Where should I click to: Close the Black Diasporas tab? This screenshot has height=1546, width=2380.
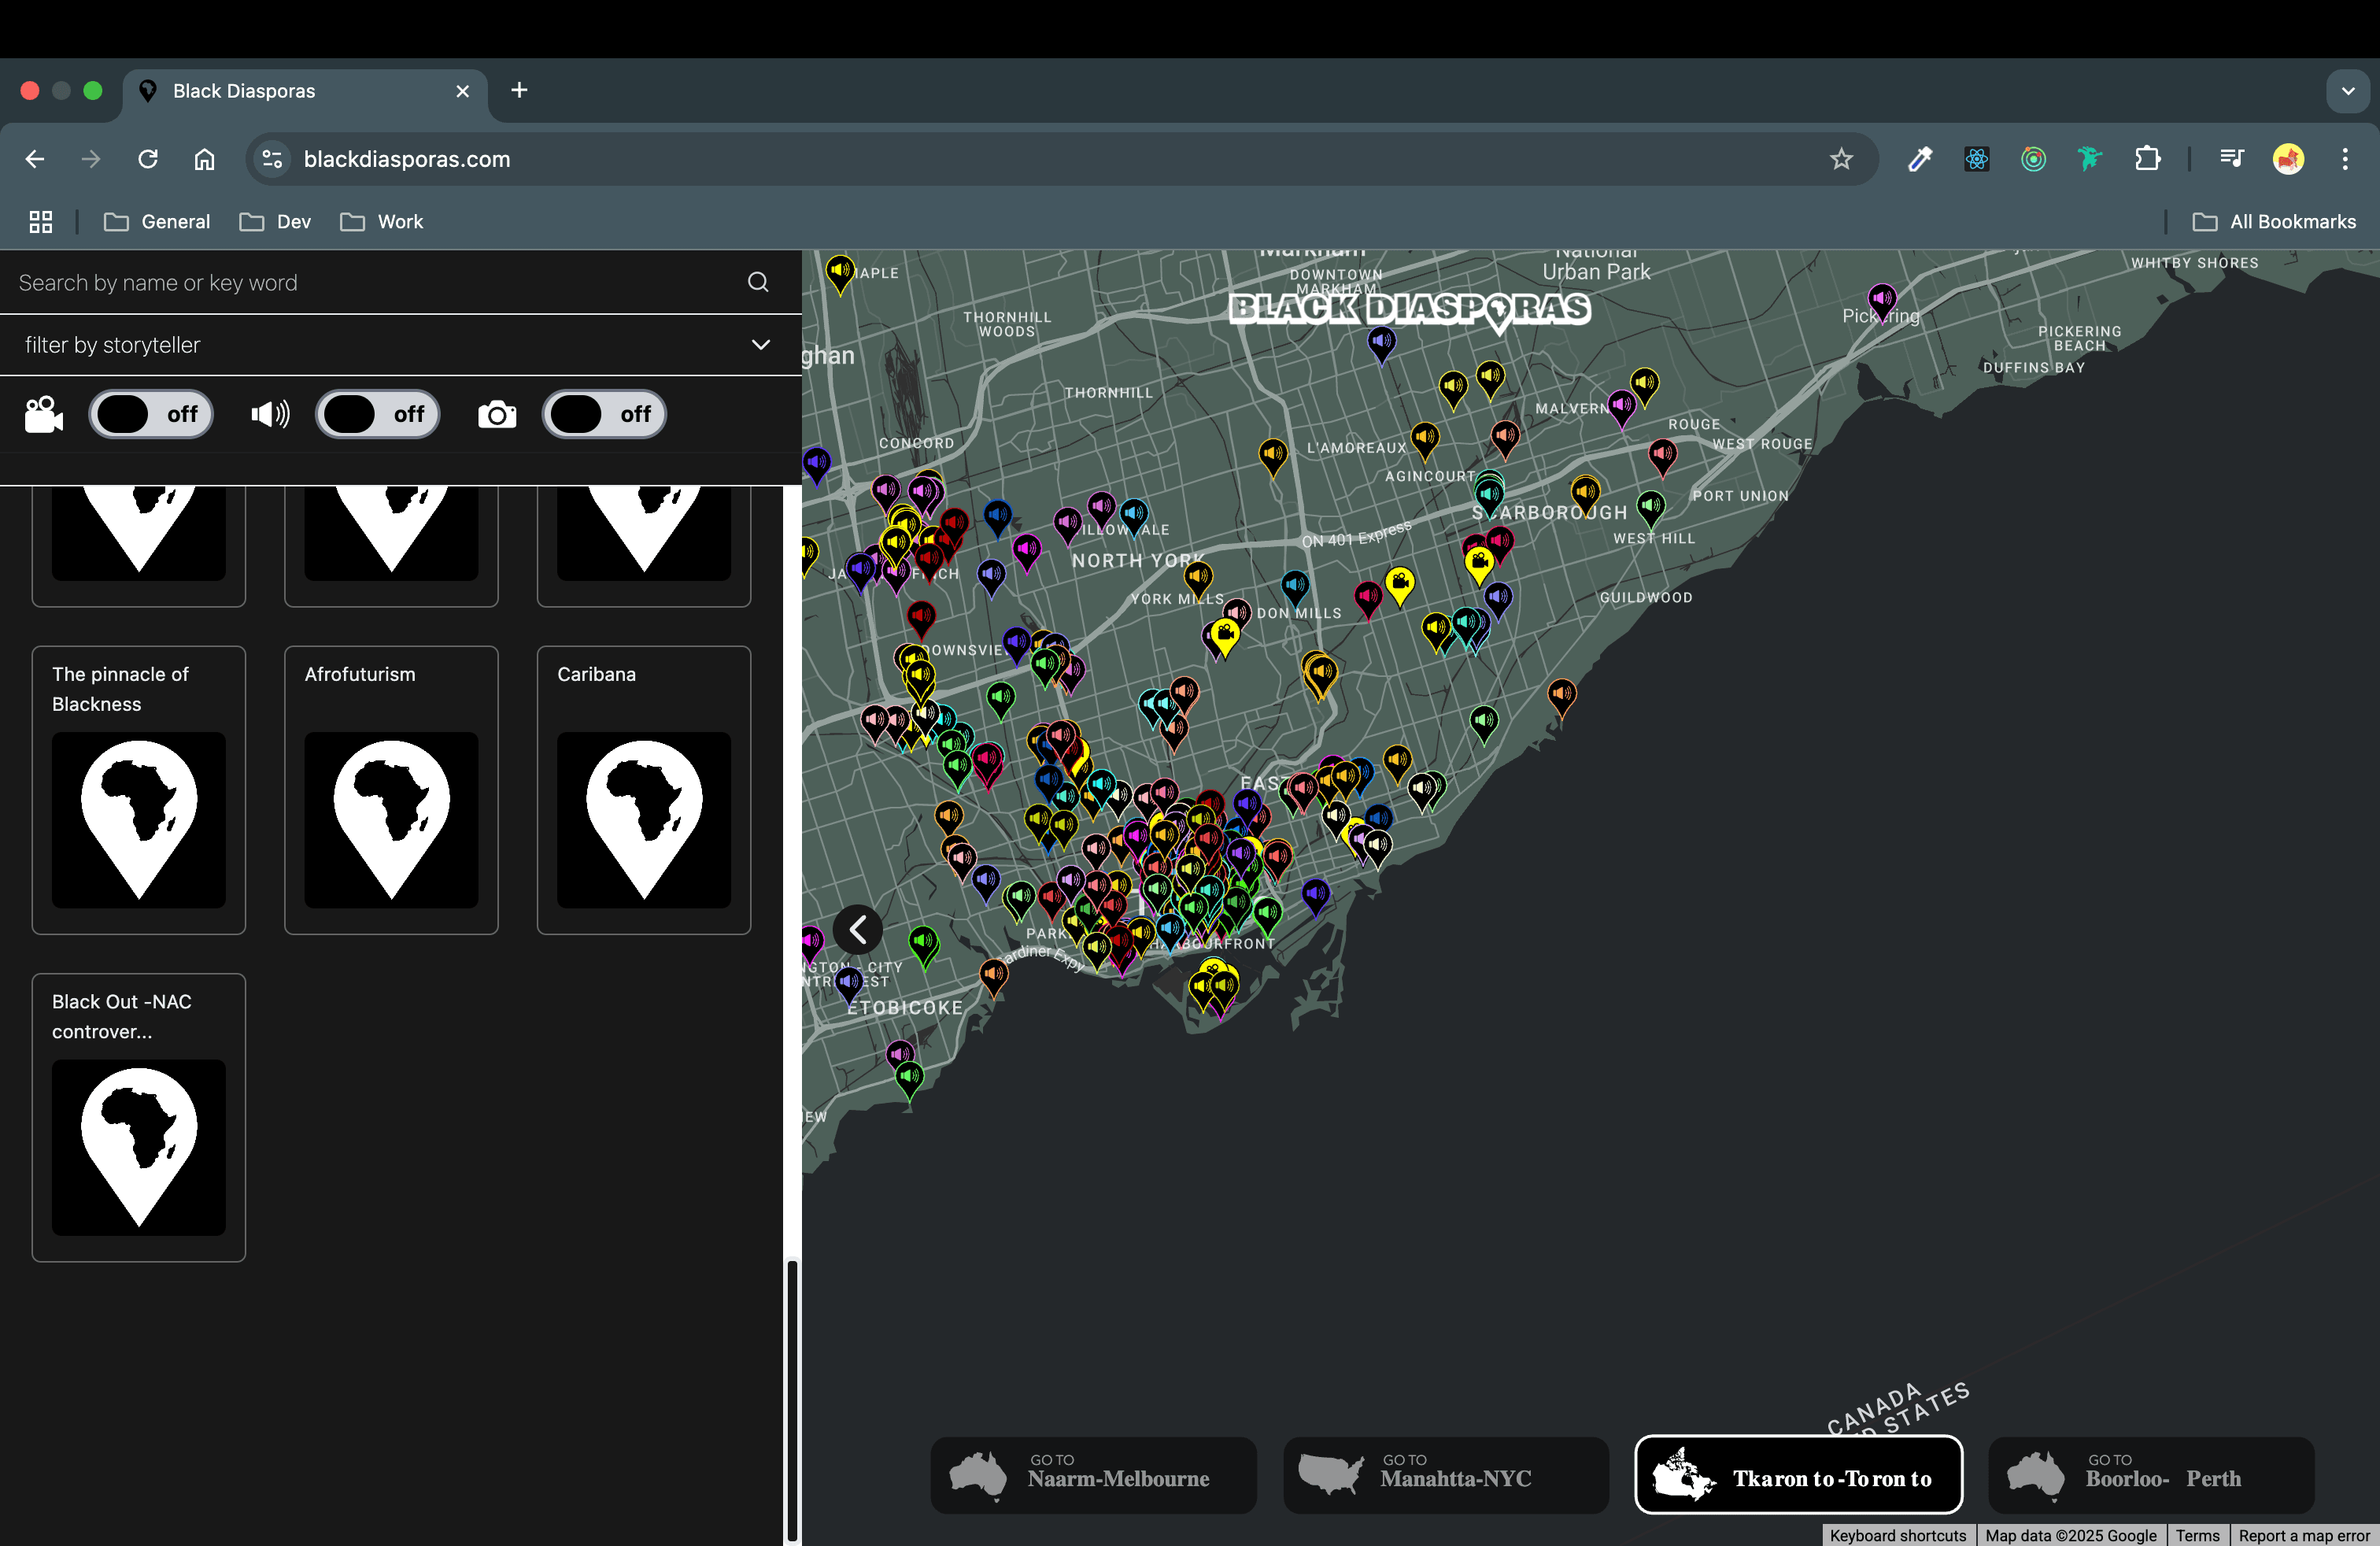pos(462,91)
